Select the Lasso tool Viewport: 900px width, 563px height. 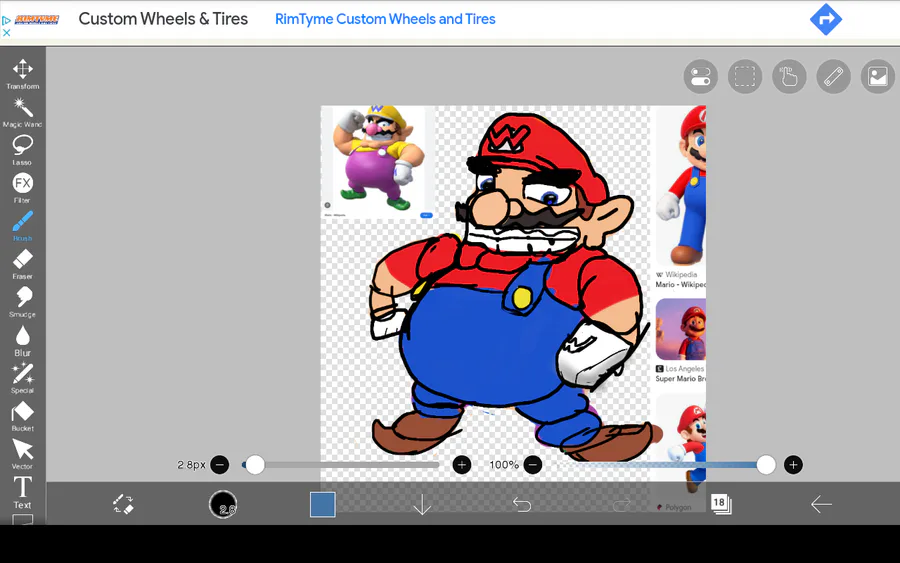click(x=22, y=150)
